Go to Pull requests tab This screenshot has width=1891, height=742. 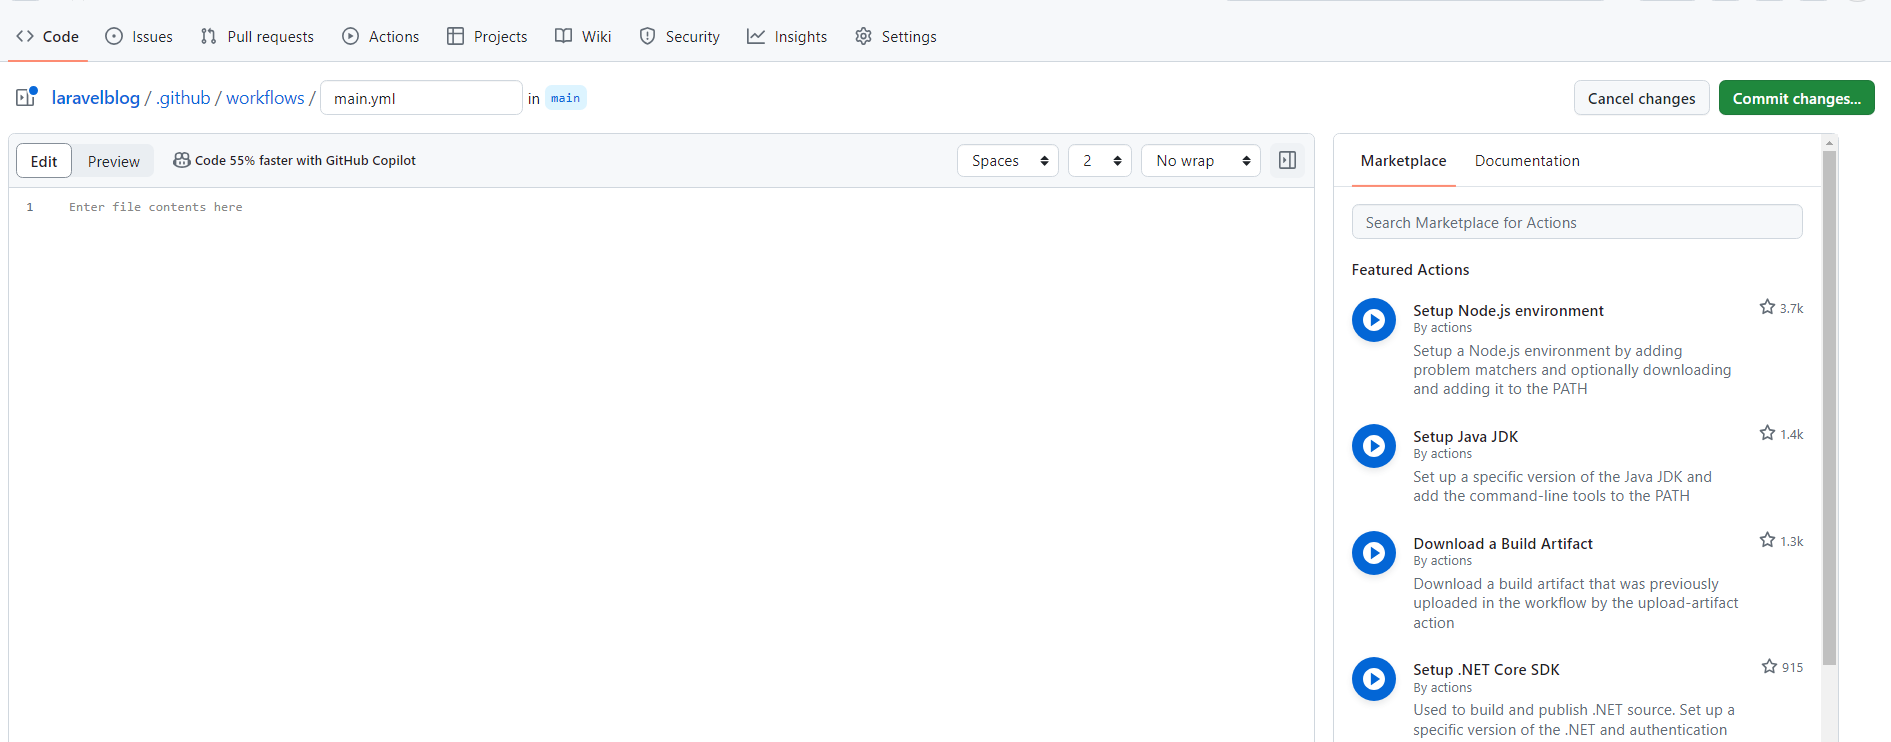pos(257,36)
